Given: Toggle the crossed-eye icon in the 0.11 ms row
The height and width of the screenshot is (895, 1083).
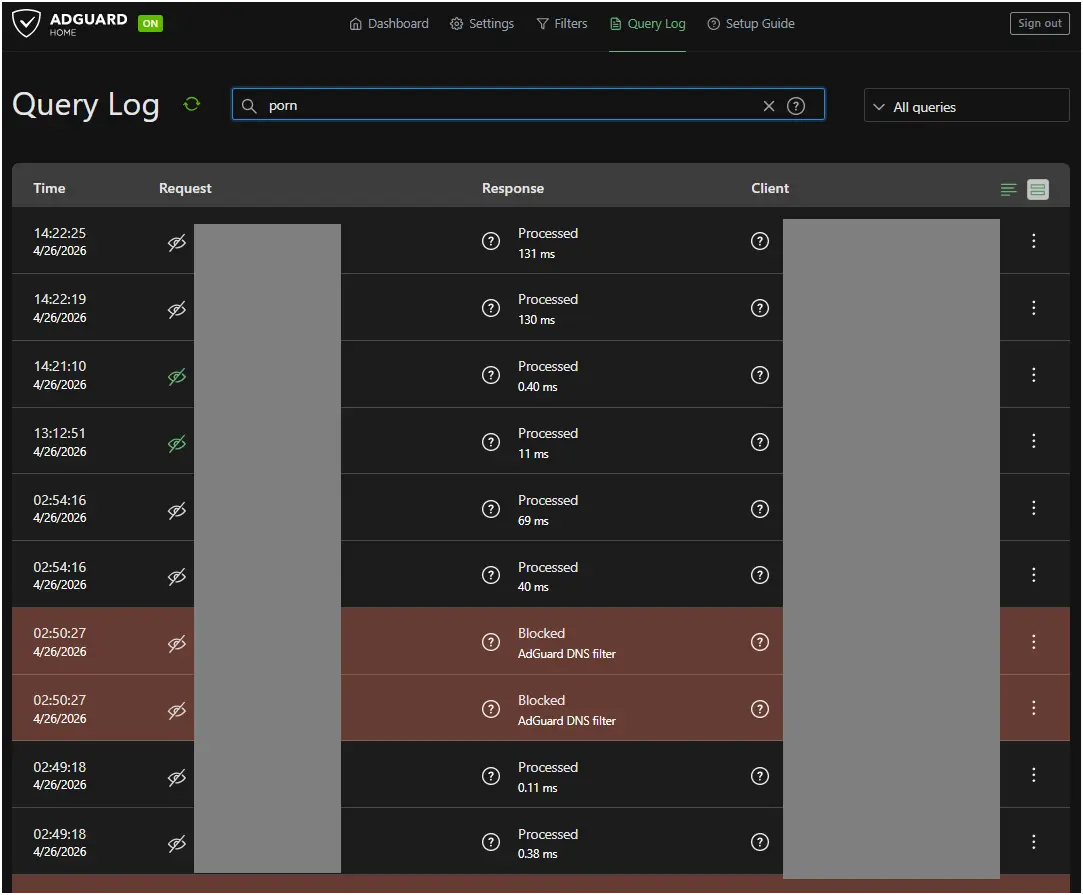Looking at the screenshot, I should (177, 778).
